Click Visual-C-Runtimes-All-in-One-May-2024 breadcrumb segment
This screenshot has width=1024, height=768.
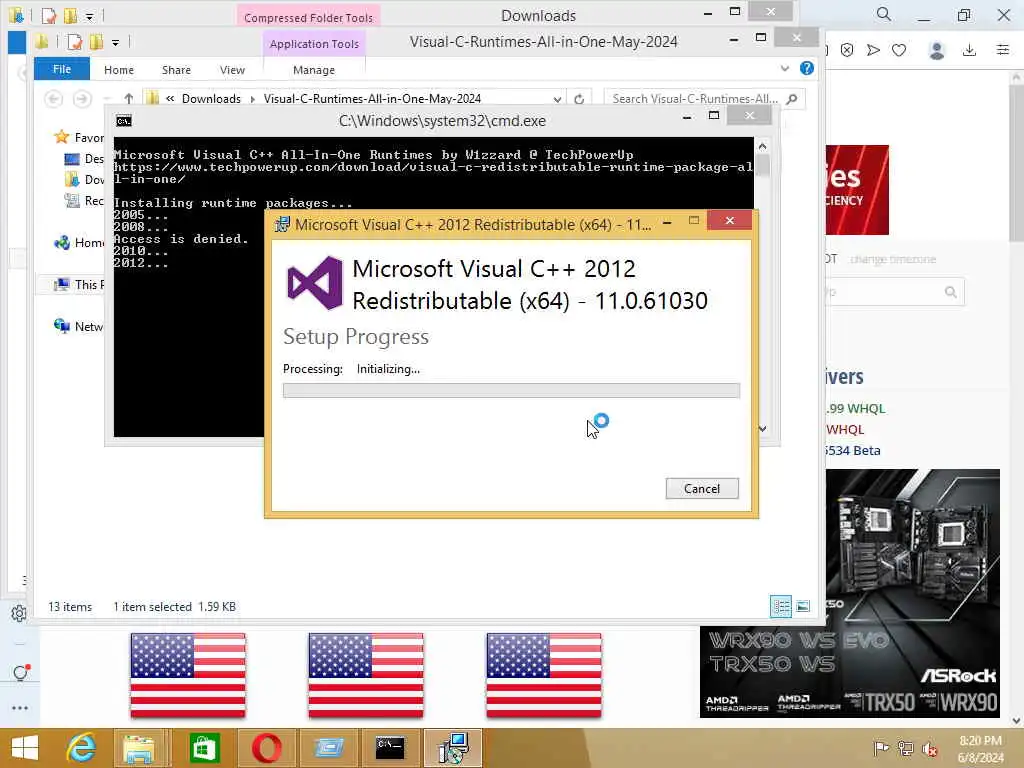pos(372,99)
